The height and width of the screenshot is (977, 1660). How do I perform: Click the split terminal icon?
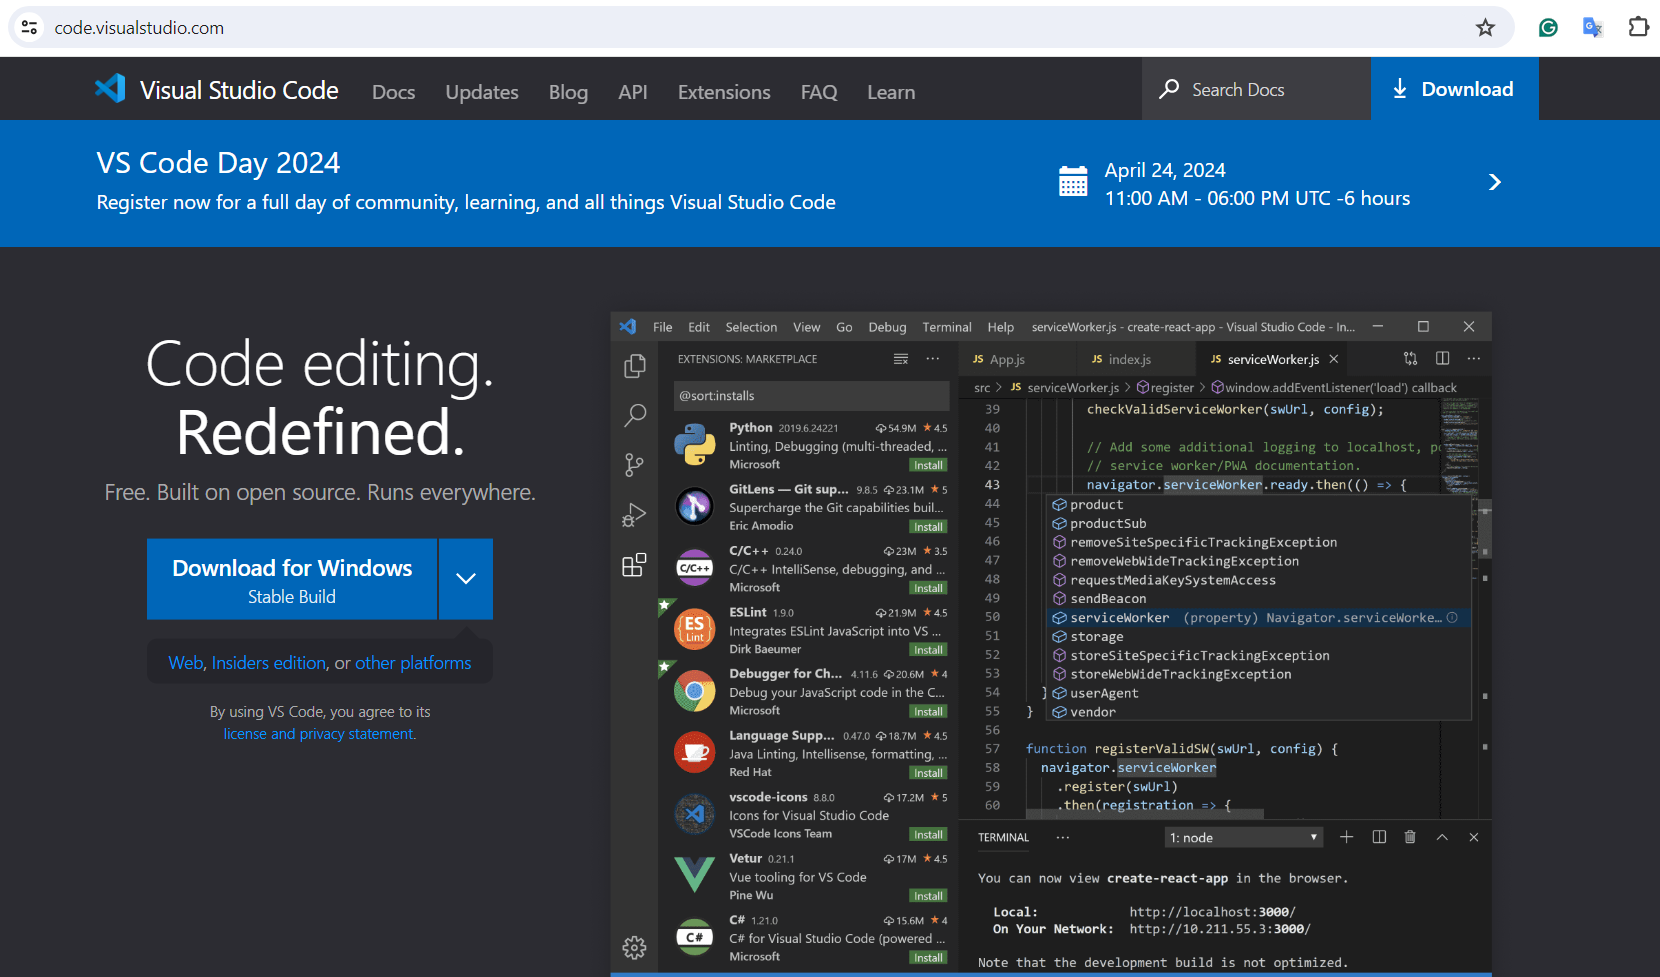pos(1379,837)
